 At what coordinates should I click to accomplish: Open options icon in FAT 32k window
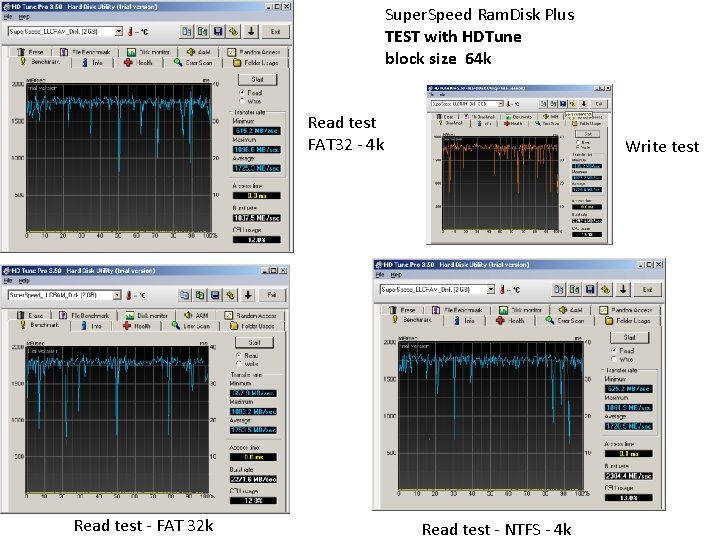pos(231,295)
